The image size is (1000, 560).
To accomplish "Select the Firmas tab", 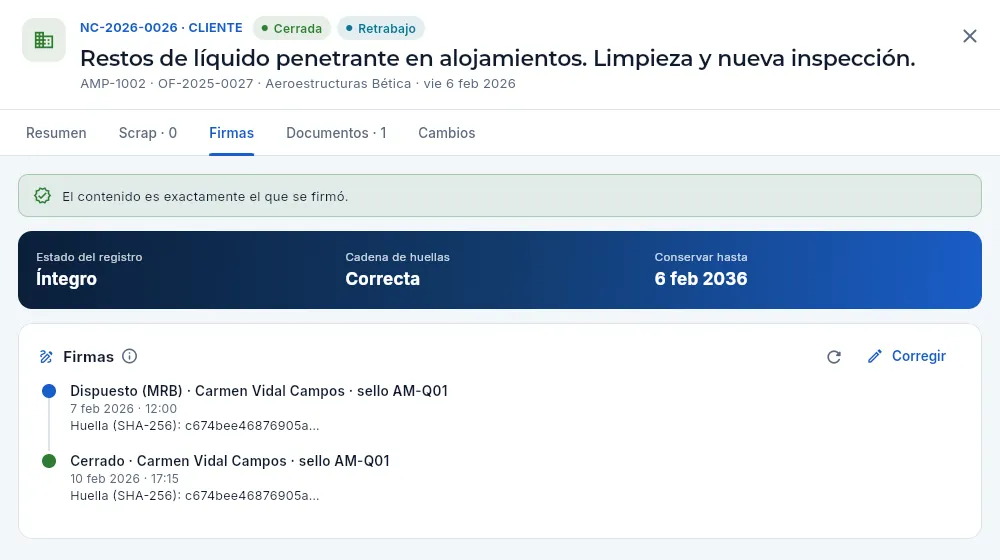I will (x=232, y=133).
